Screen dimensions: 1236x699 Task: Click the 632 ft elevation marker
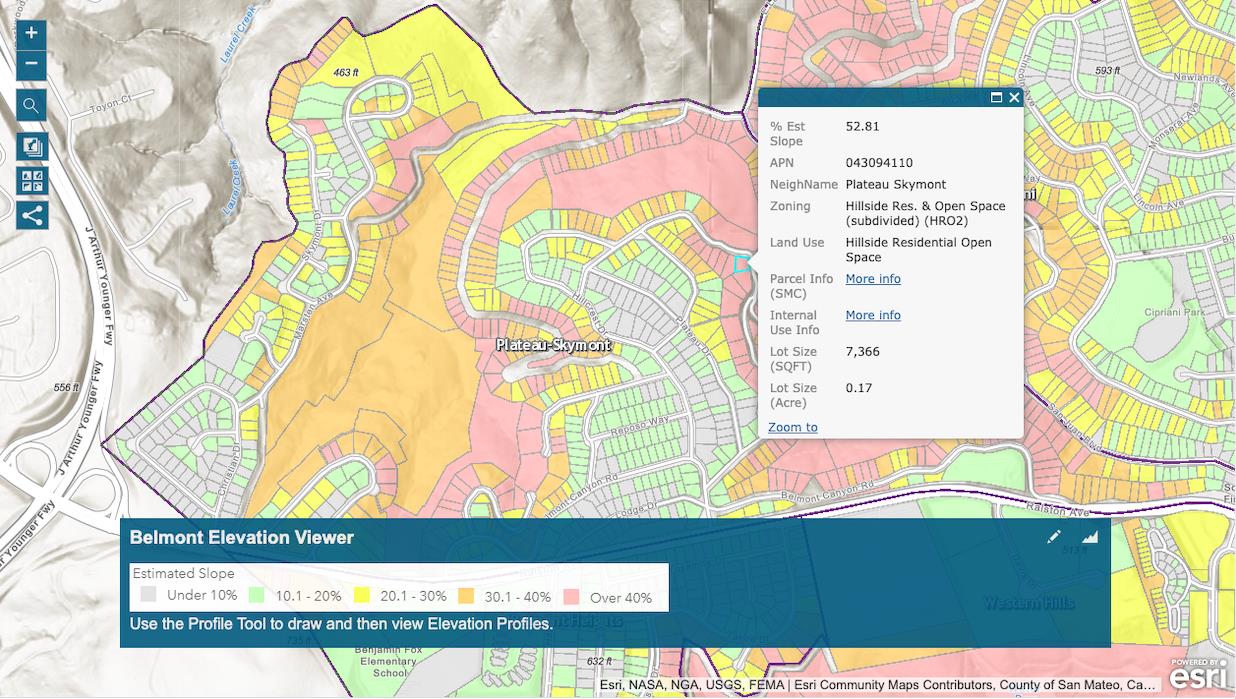coord(599,662)
